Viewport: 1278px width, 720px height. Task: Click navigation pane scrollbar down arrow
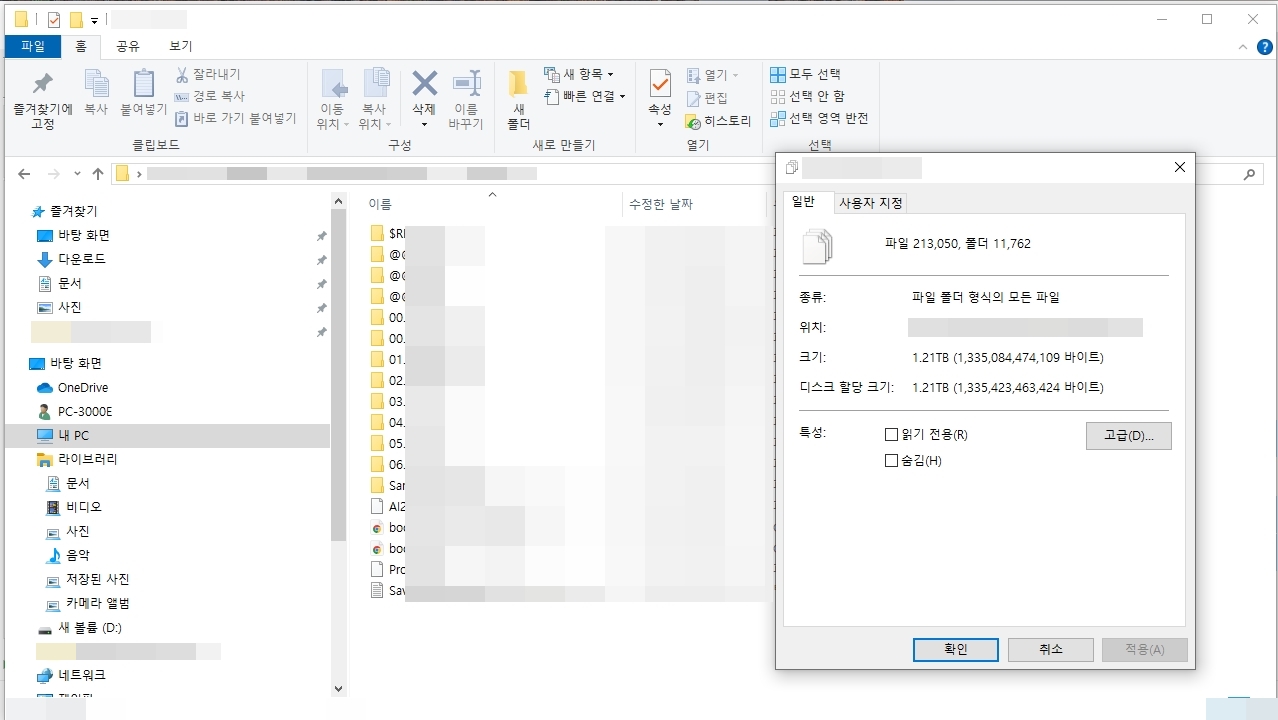pos(338,688)
